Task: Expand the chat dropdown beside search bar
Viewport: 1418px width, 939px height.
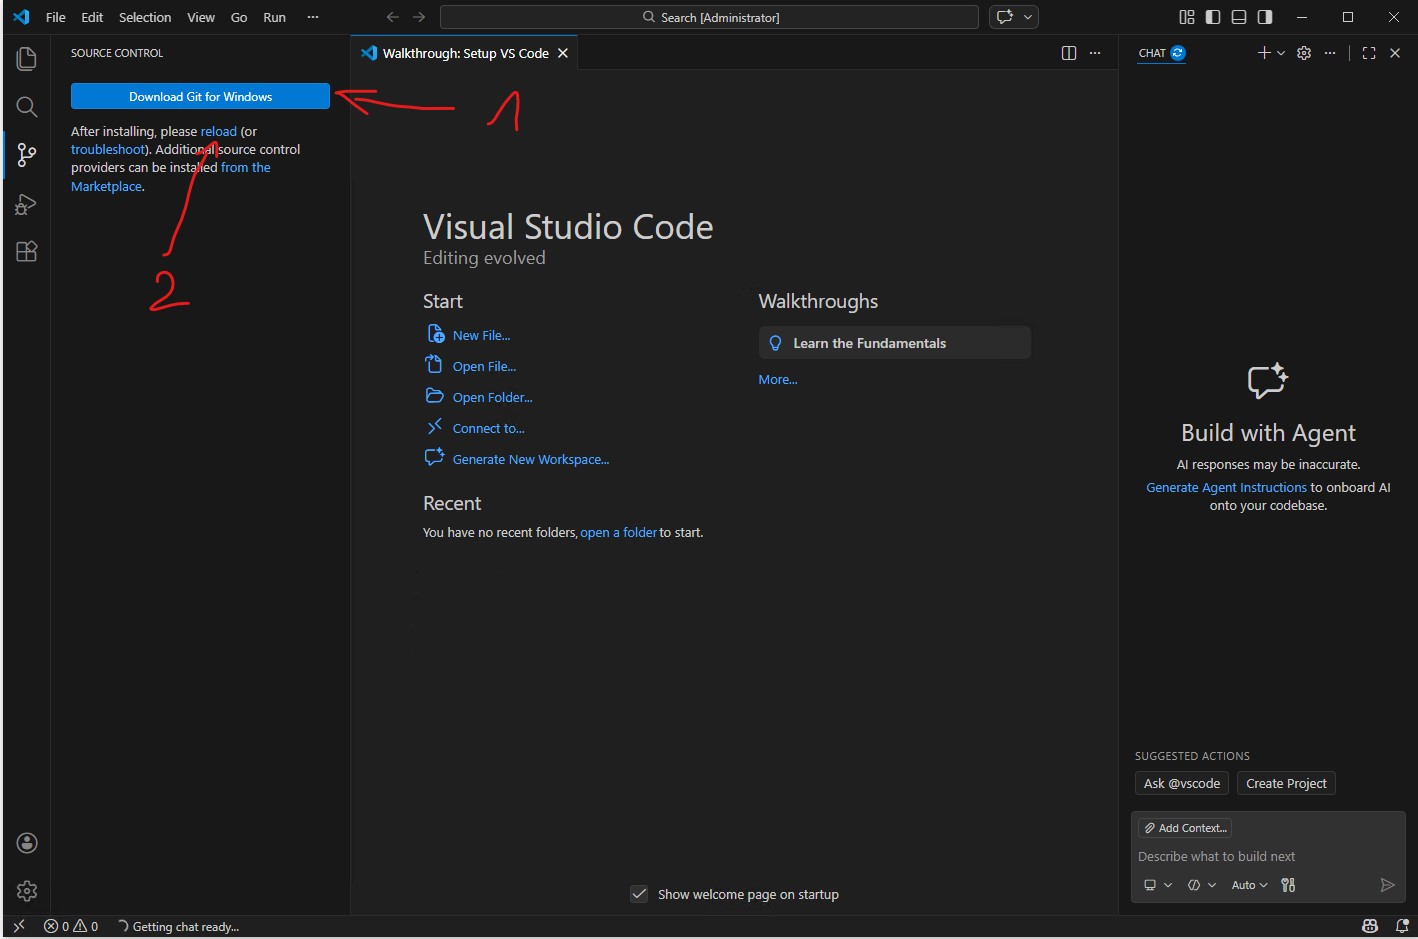Action: tap(1028, 17)
